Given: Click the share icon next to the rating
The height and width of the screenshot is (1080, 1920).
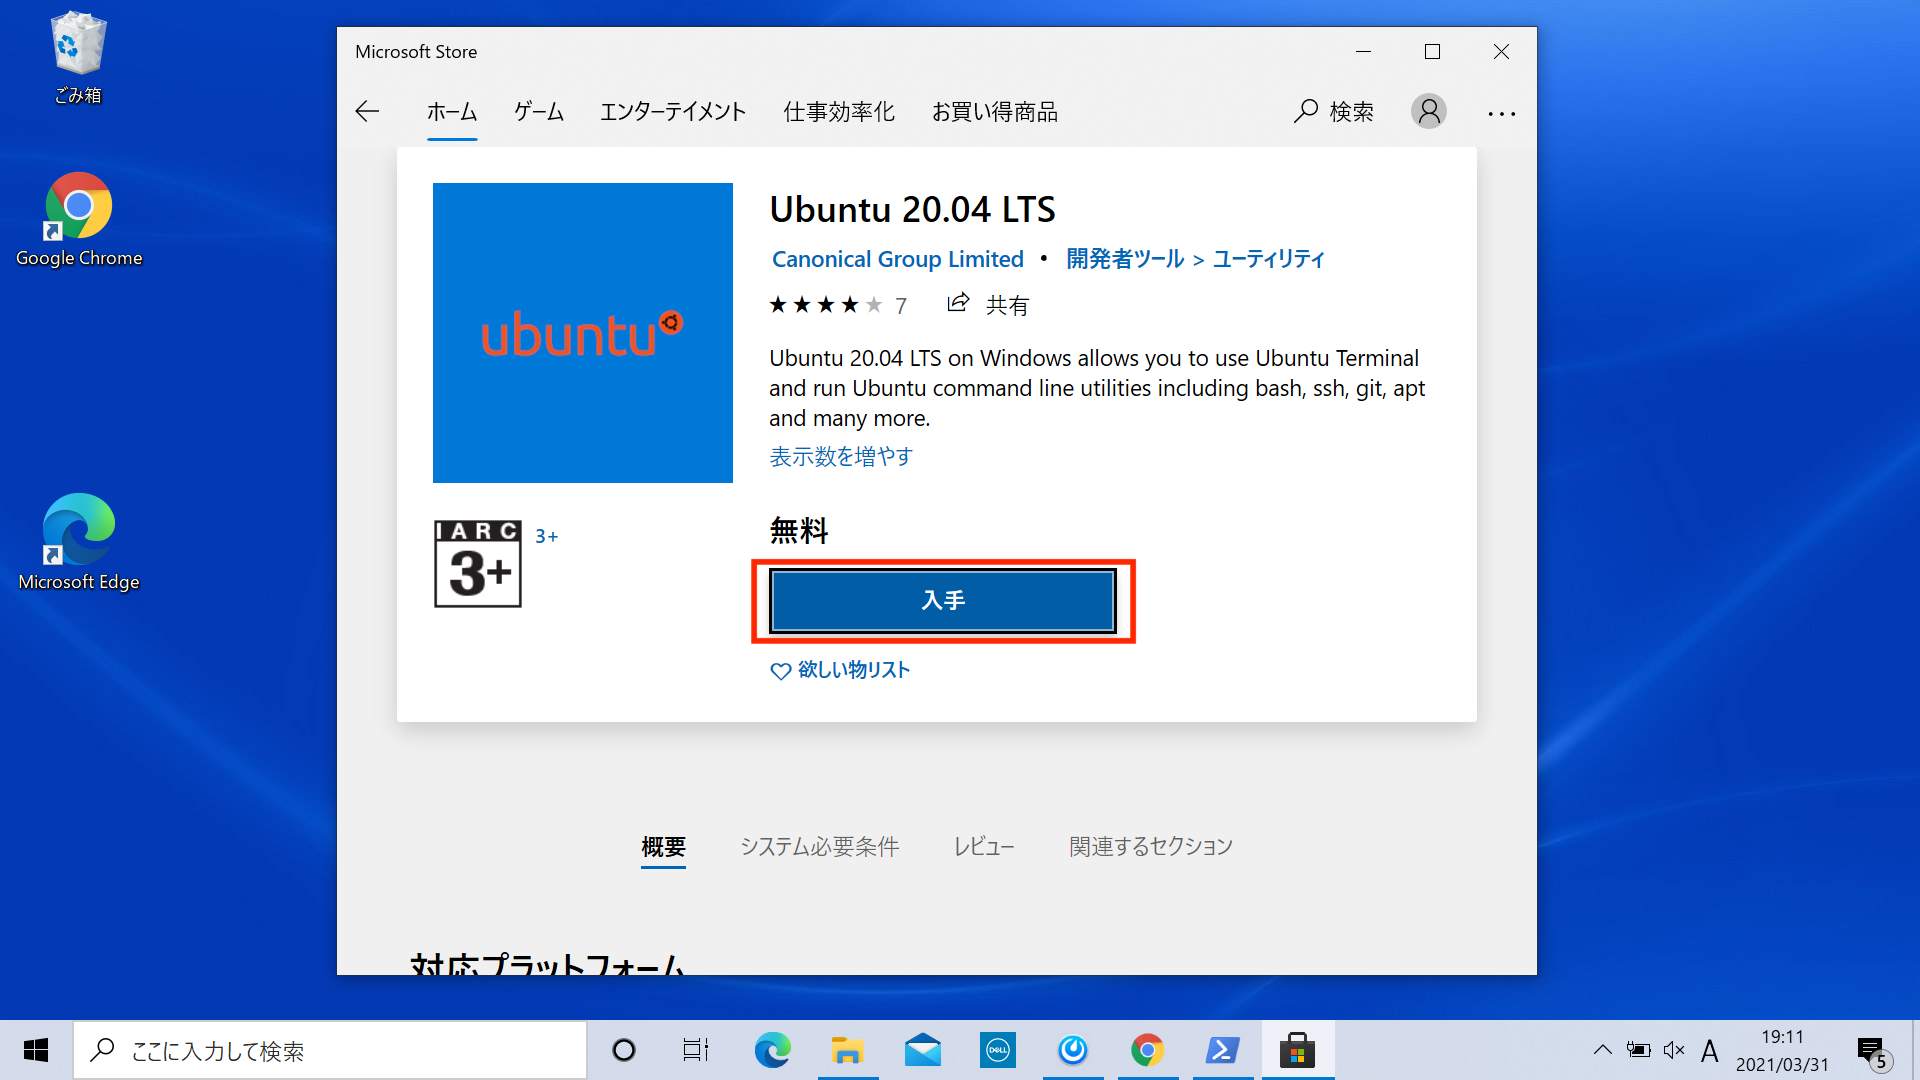Looking at the screenshot, I should click(958, 303).
